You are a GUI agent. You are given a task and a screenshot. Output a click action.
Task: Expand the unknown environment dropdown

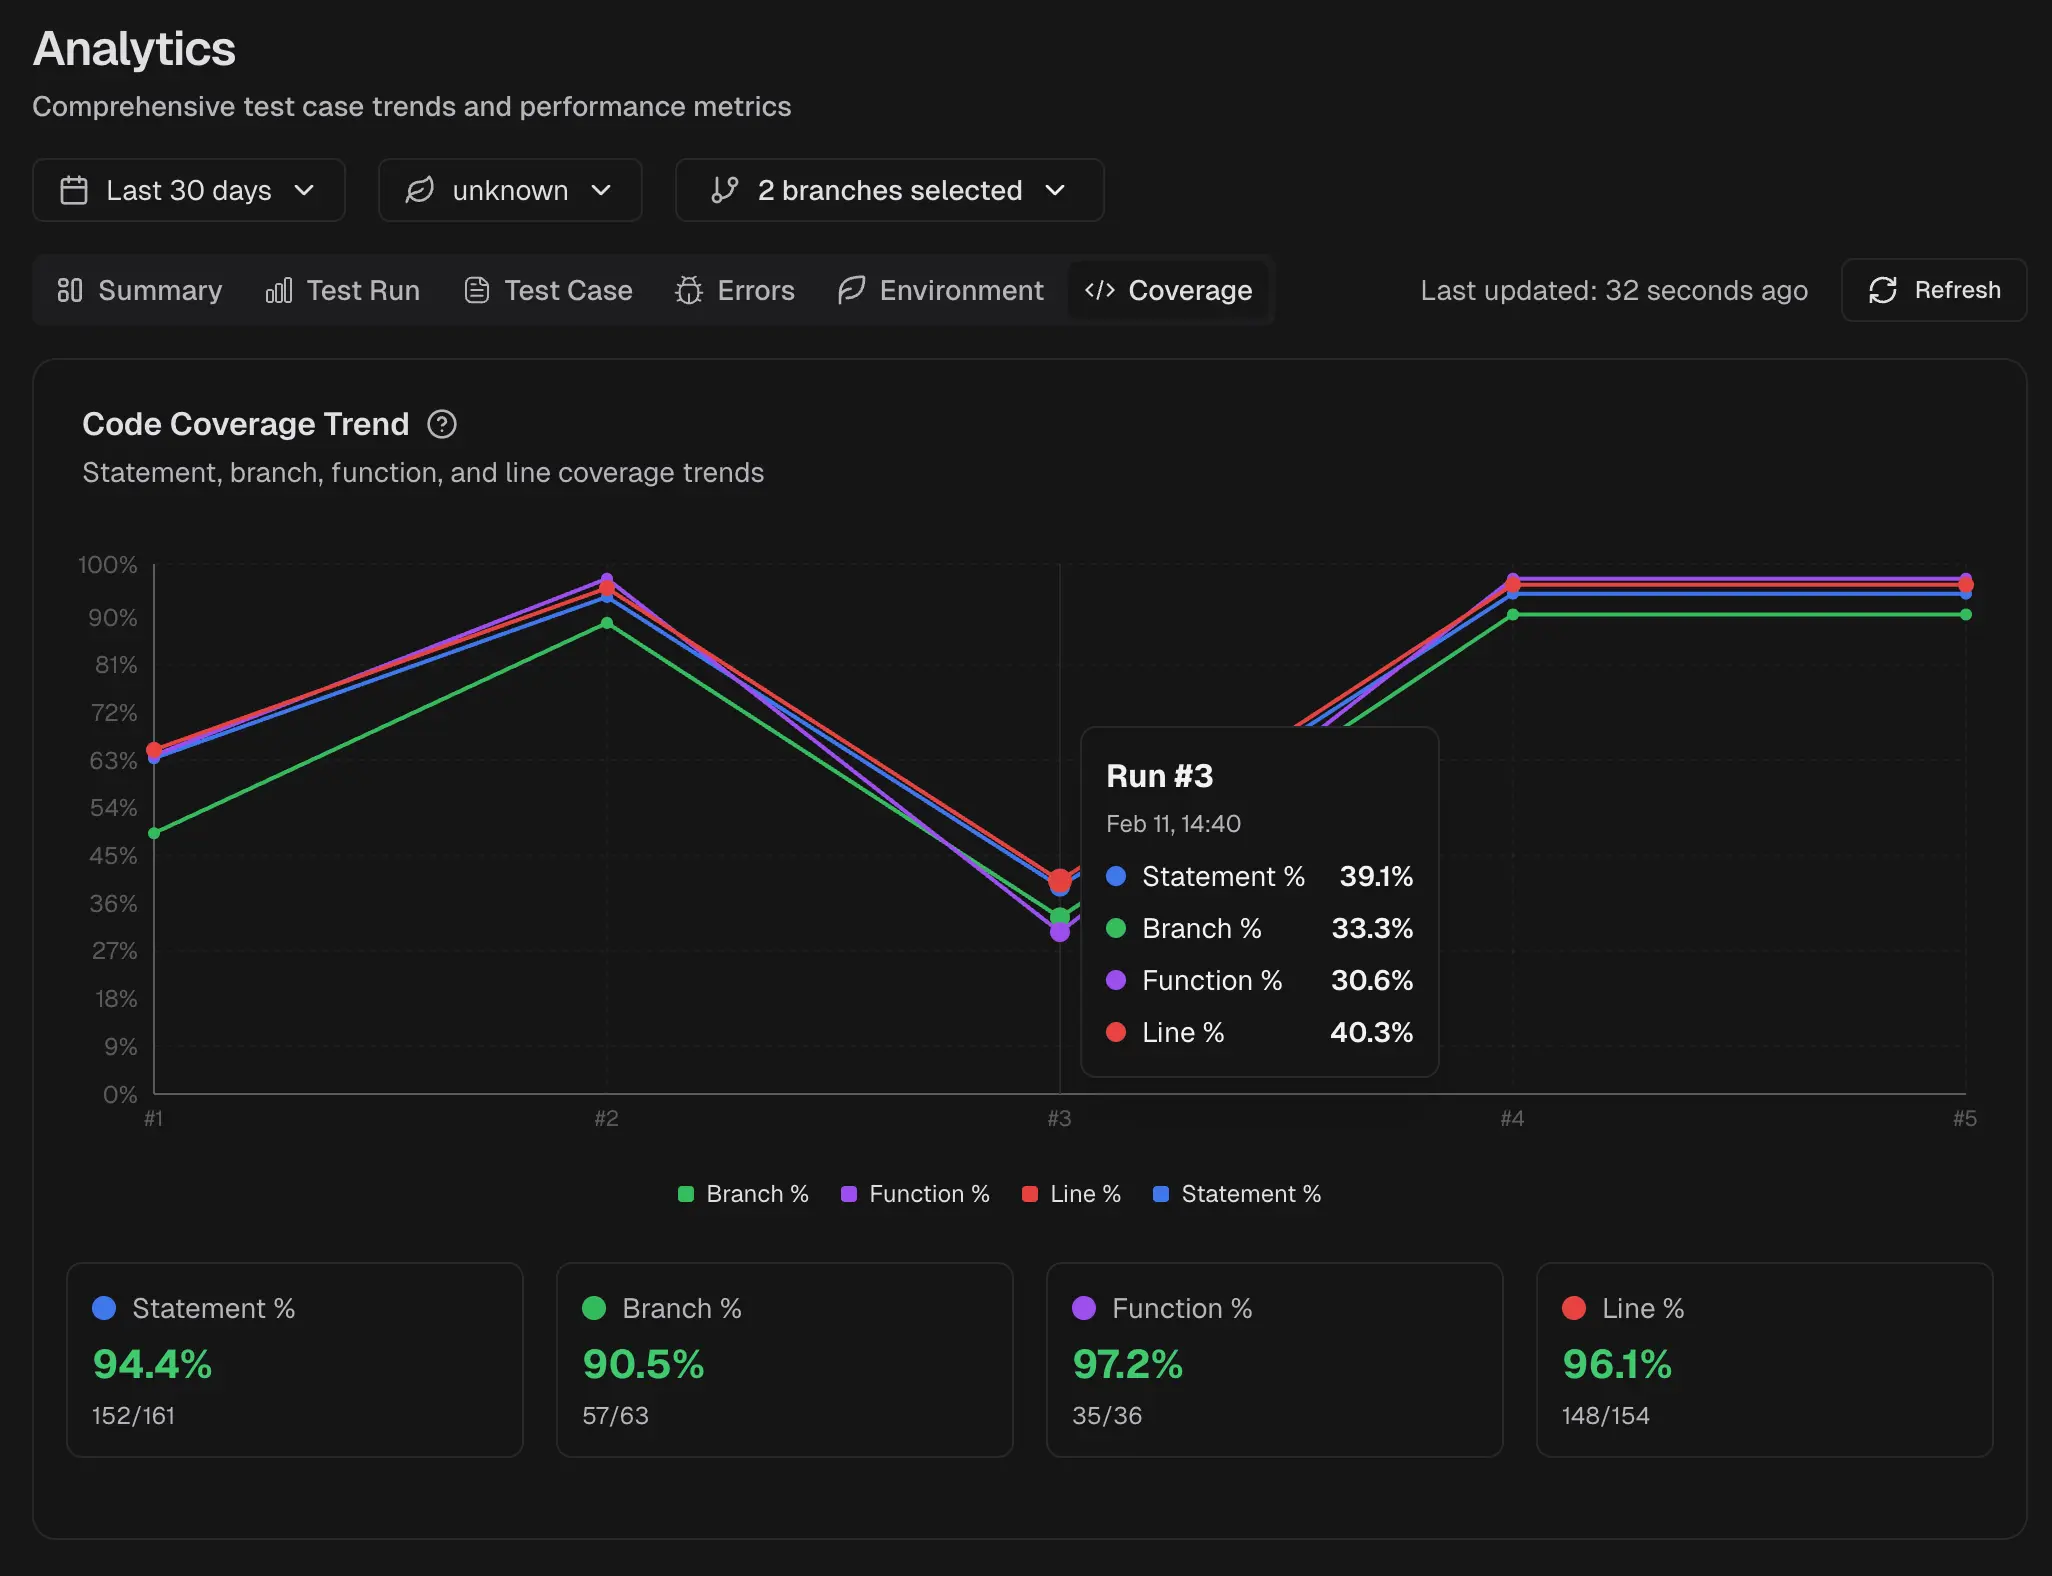(510, 190)
